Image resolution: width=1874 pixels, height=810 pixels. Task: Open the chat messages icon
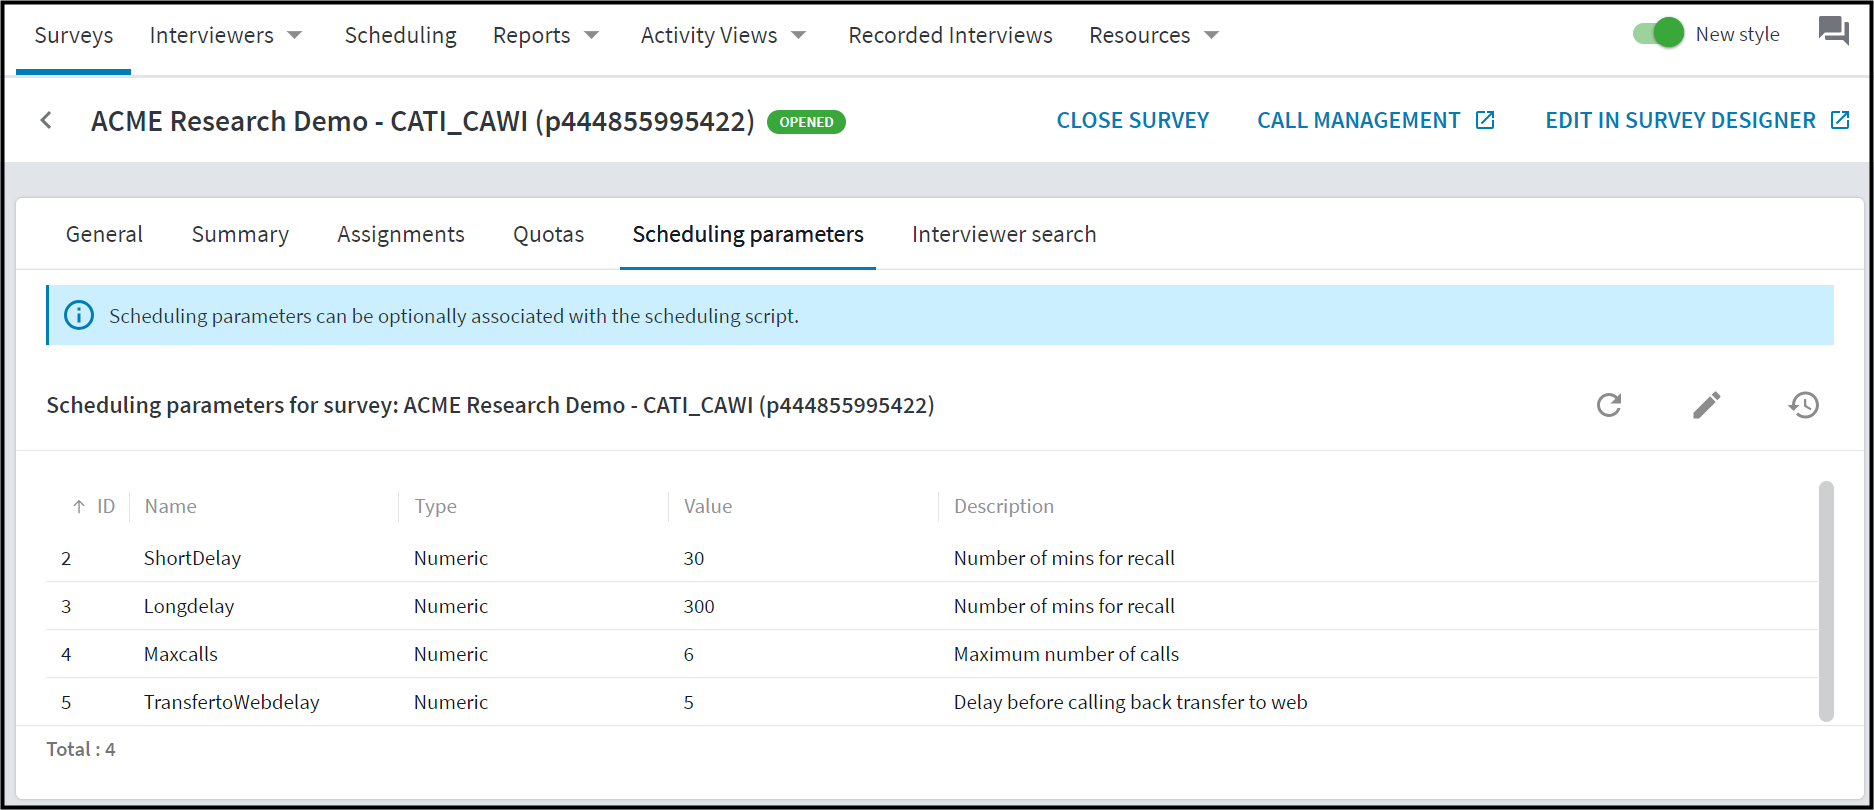click(x=1833, y=32)
